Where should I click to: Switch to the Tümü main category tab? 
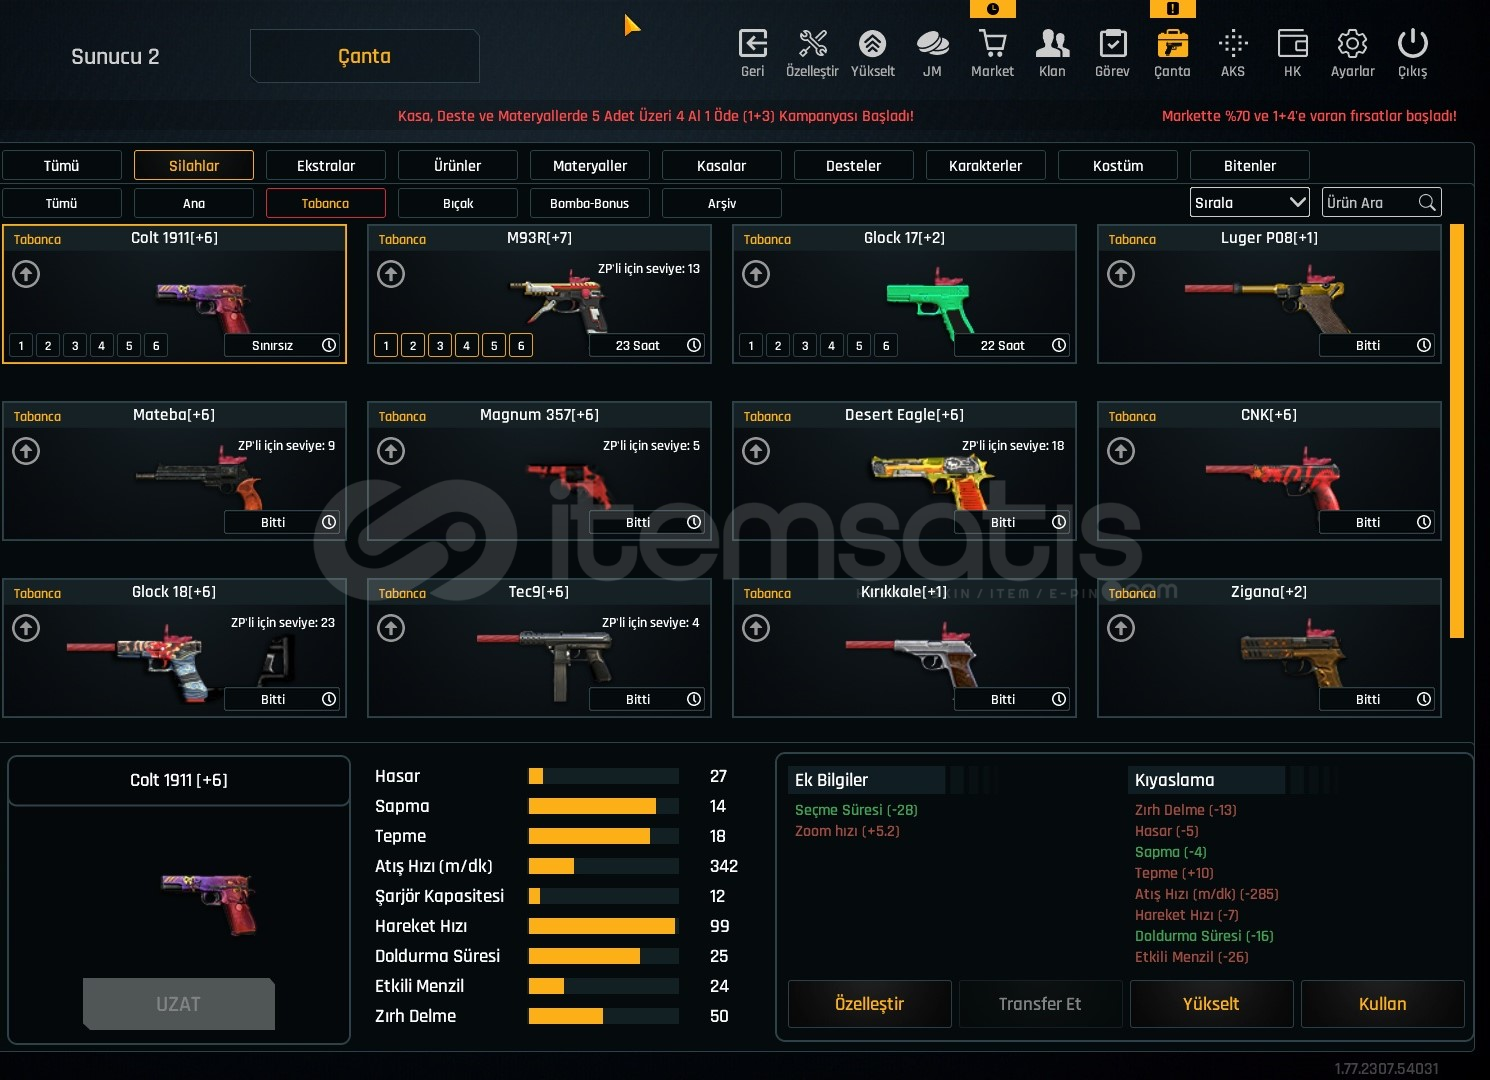62,165
